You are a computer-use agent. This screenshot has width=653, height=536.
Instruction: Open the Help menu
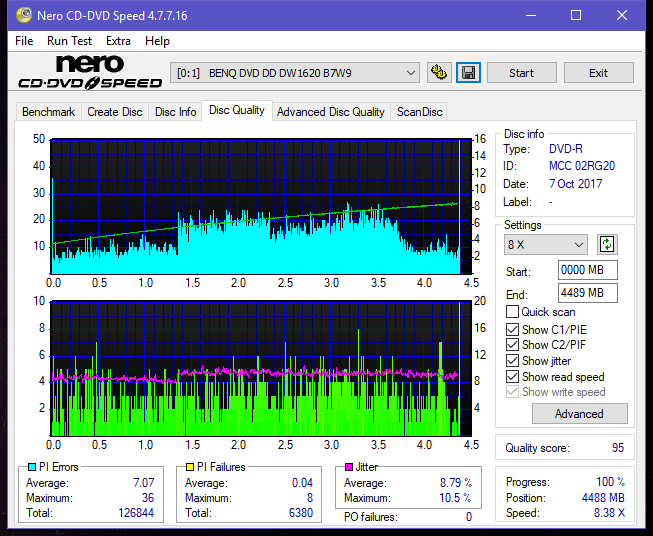(157, 41)
